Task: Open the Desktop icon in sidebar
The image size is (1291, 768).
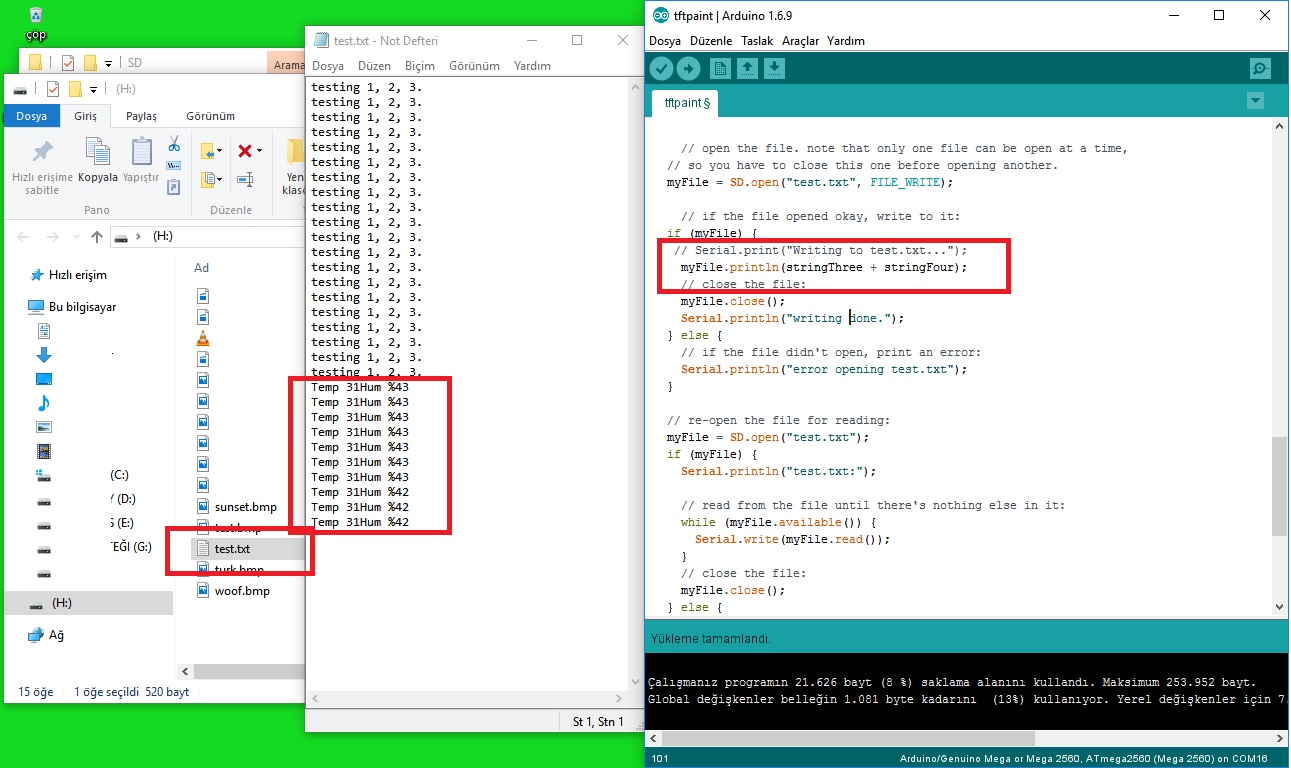Action: (x=43, y=379)
